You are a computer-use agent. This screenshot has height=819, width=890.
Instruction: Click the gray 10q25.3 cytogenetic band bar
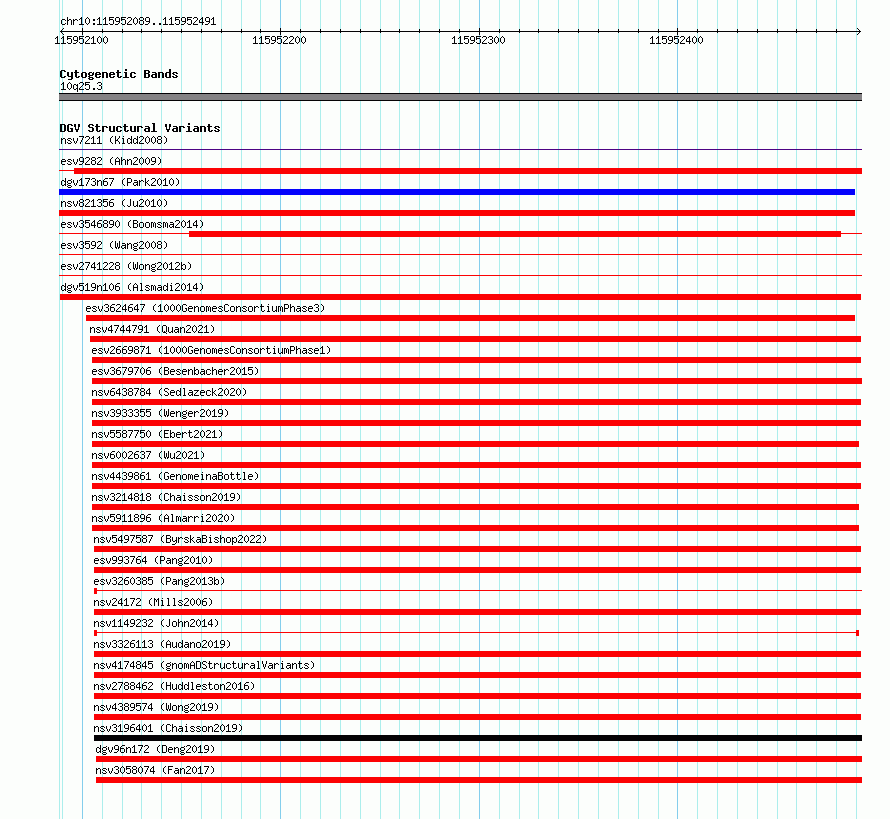coord(460,97)
